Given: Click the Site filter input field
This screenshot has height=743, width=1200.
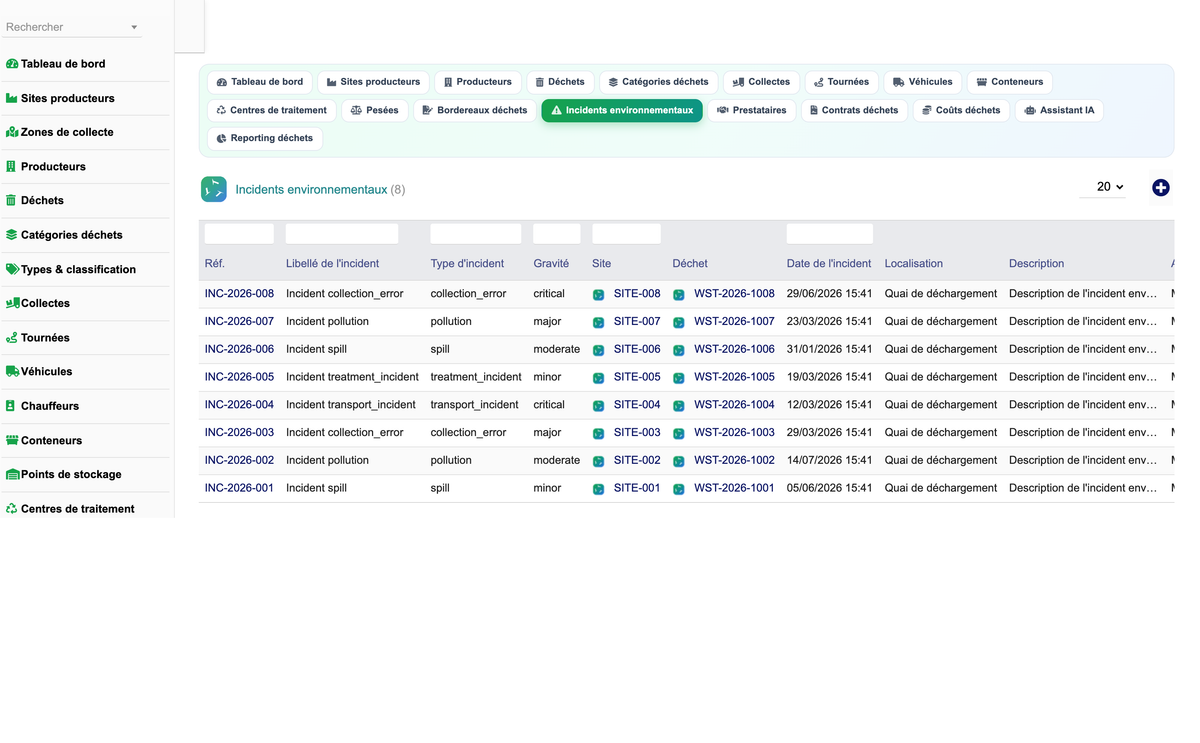Looking at the screenshot, I should [626, 234].
